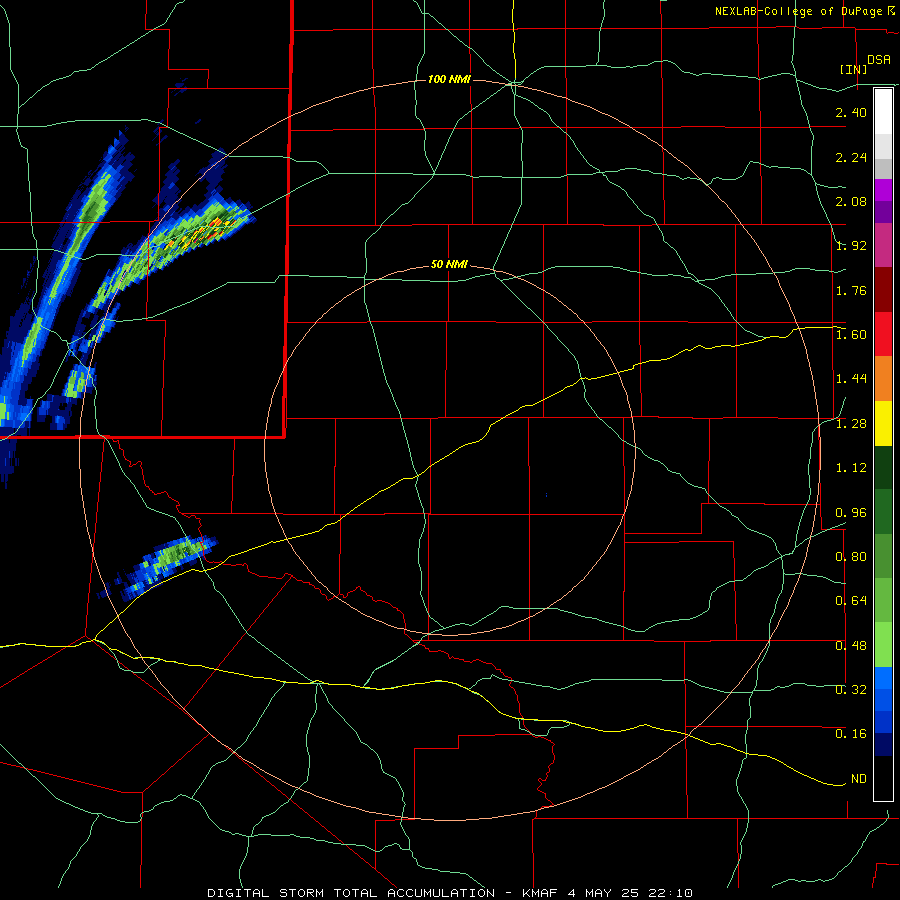Click the 2.40 legend value
This screenshot has height=900, width=900.
coord(851,112)
